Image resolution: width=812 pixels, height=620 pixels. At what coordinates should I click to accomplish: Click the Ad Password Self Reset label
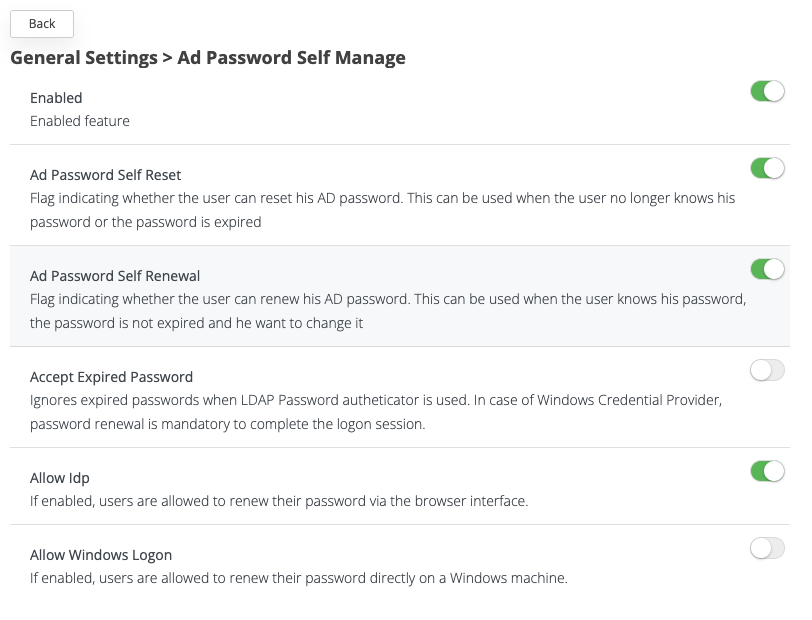click(105, 175)
